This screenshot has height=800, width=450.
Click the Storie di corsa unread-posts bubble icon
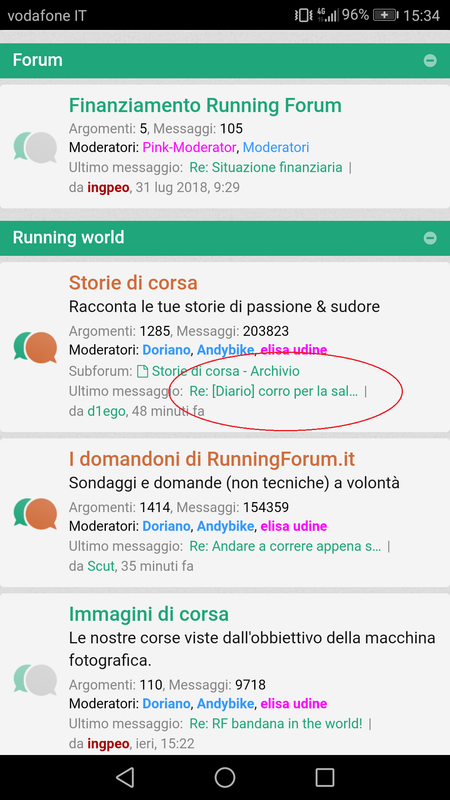click(x=35, y=347)
